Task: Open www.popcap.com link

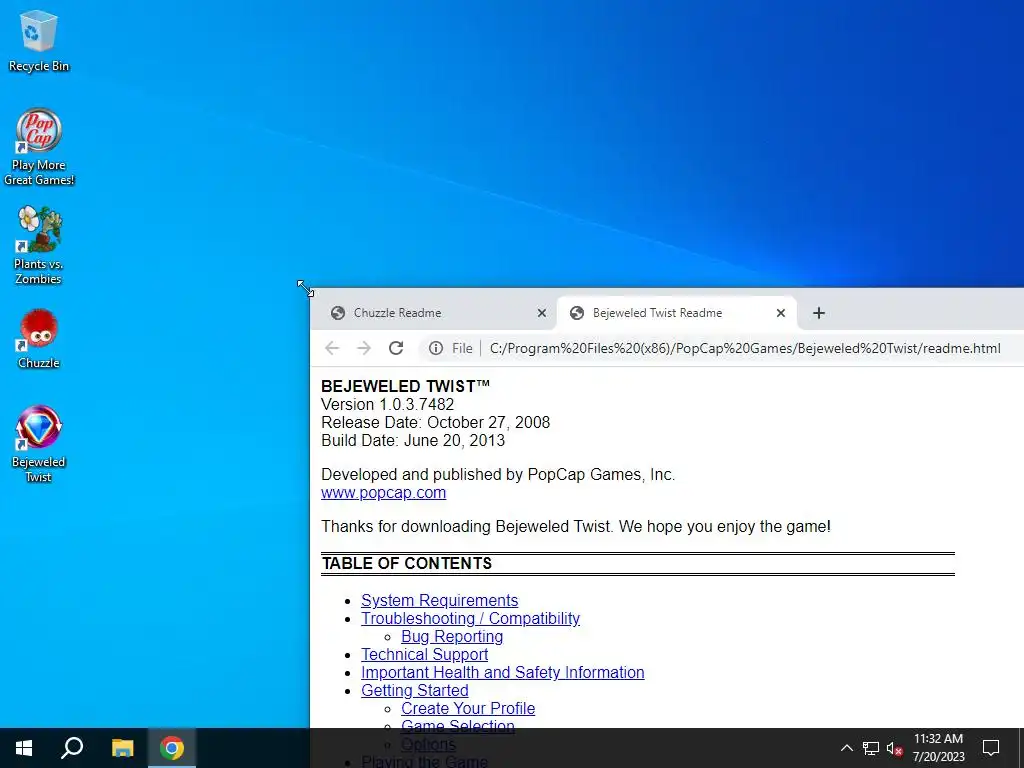Action: coord(383,493)
